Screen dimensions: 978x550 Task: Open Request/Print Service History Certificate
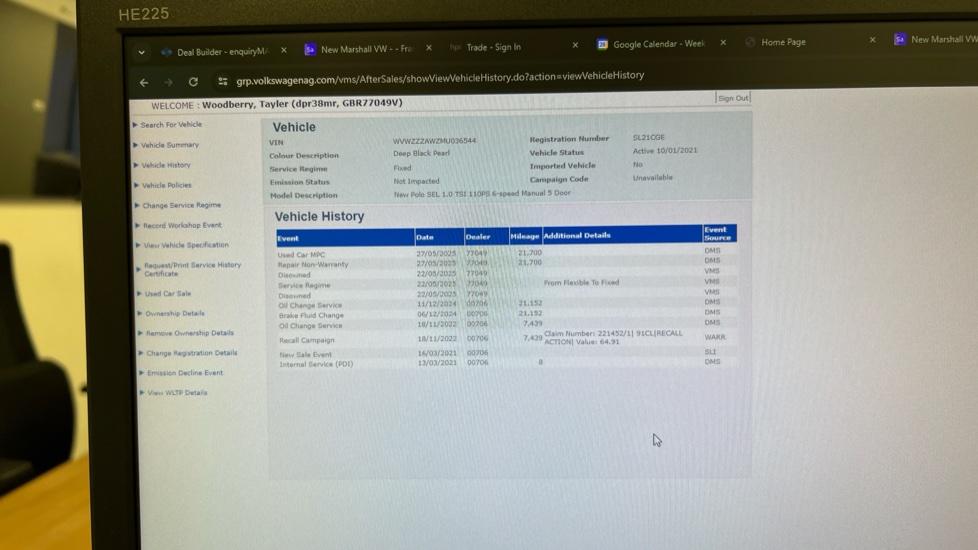(192, 269)
